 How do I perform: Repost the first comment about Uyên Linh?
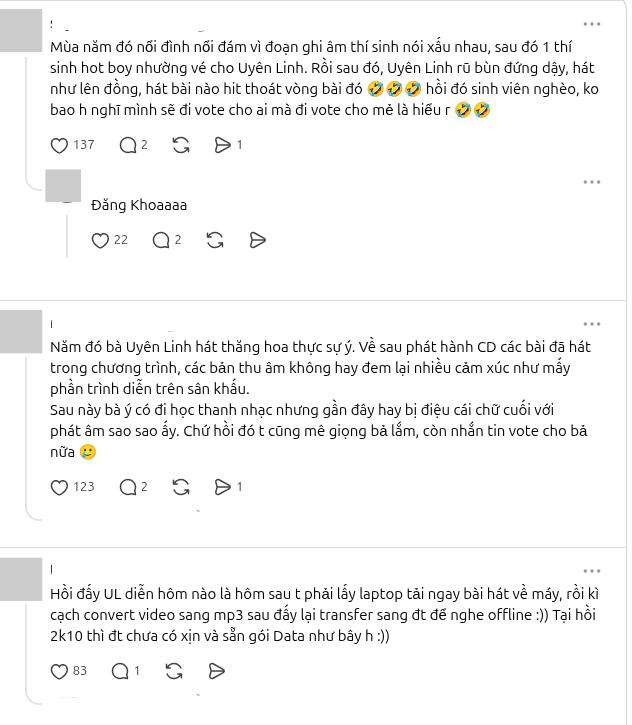click(x=181, y=146)
